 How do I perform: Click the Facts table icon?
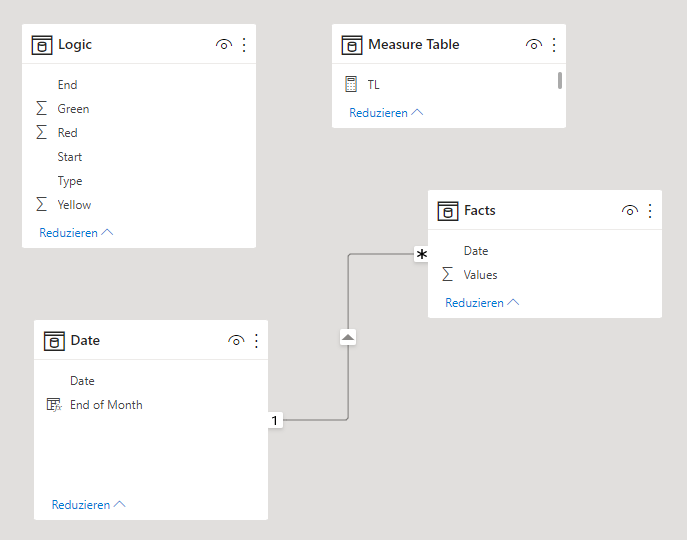coord(448,211)
